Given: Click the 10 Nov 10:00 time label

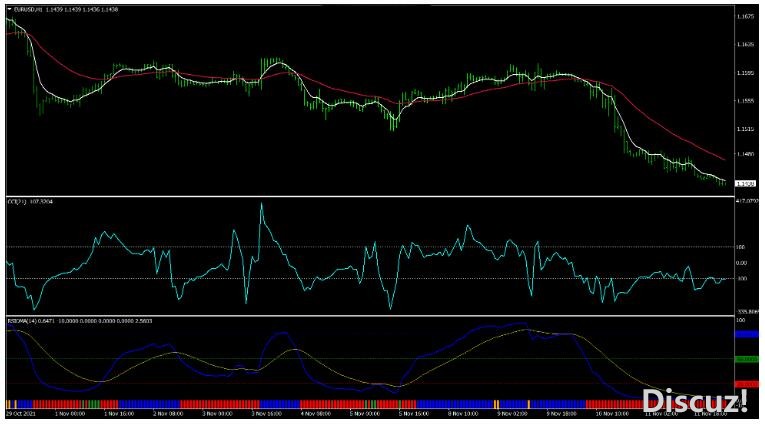Looking at the screenshot, I should [611, 414].
